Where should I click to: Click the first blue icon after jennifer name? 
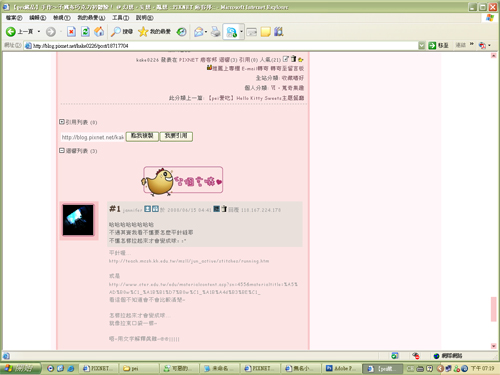click(x=147, y=209)
